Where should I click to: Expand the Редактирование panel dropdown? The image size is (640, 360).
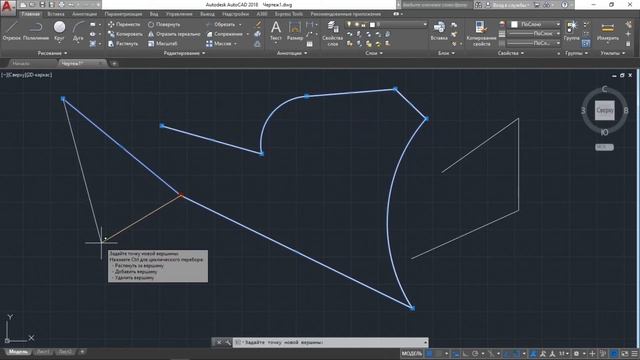pyautogui.click(x=184, y=53)
